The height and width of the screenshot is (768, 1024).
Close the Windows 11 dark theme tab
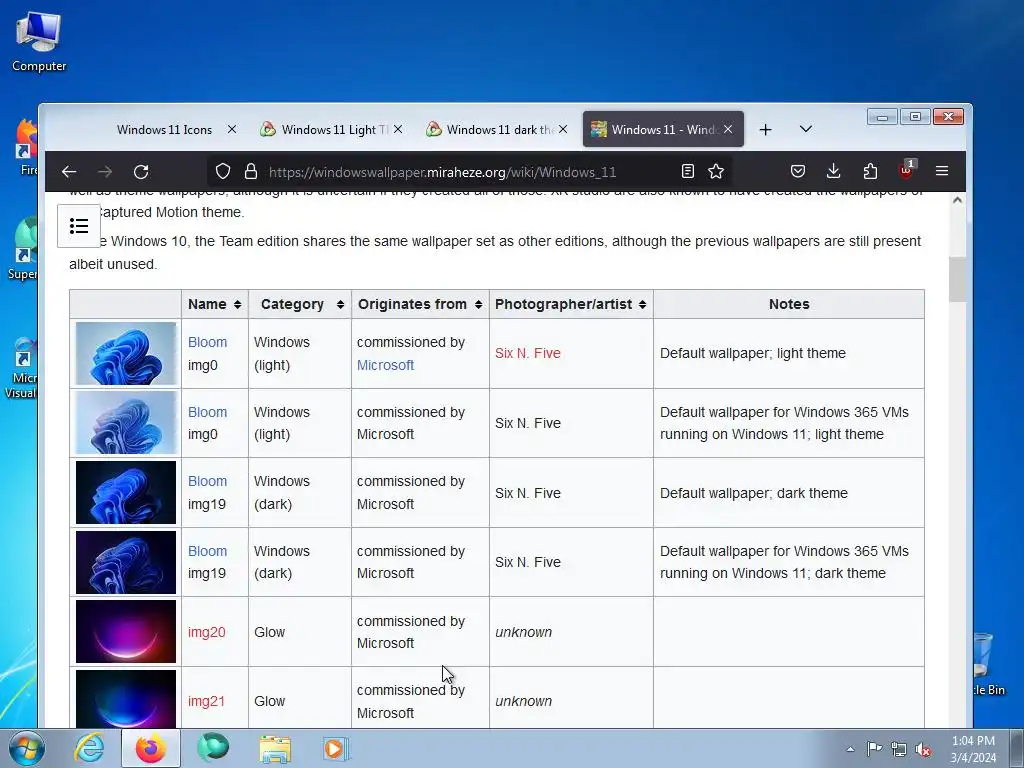(x=563, y=129)
